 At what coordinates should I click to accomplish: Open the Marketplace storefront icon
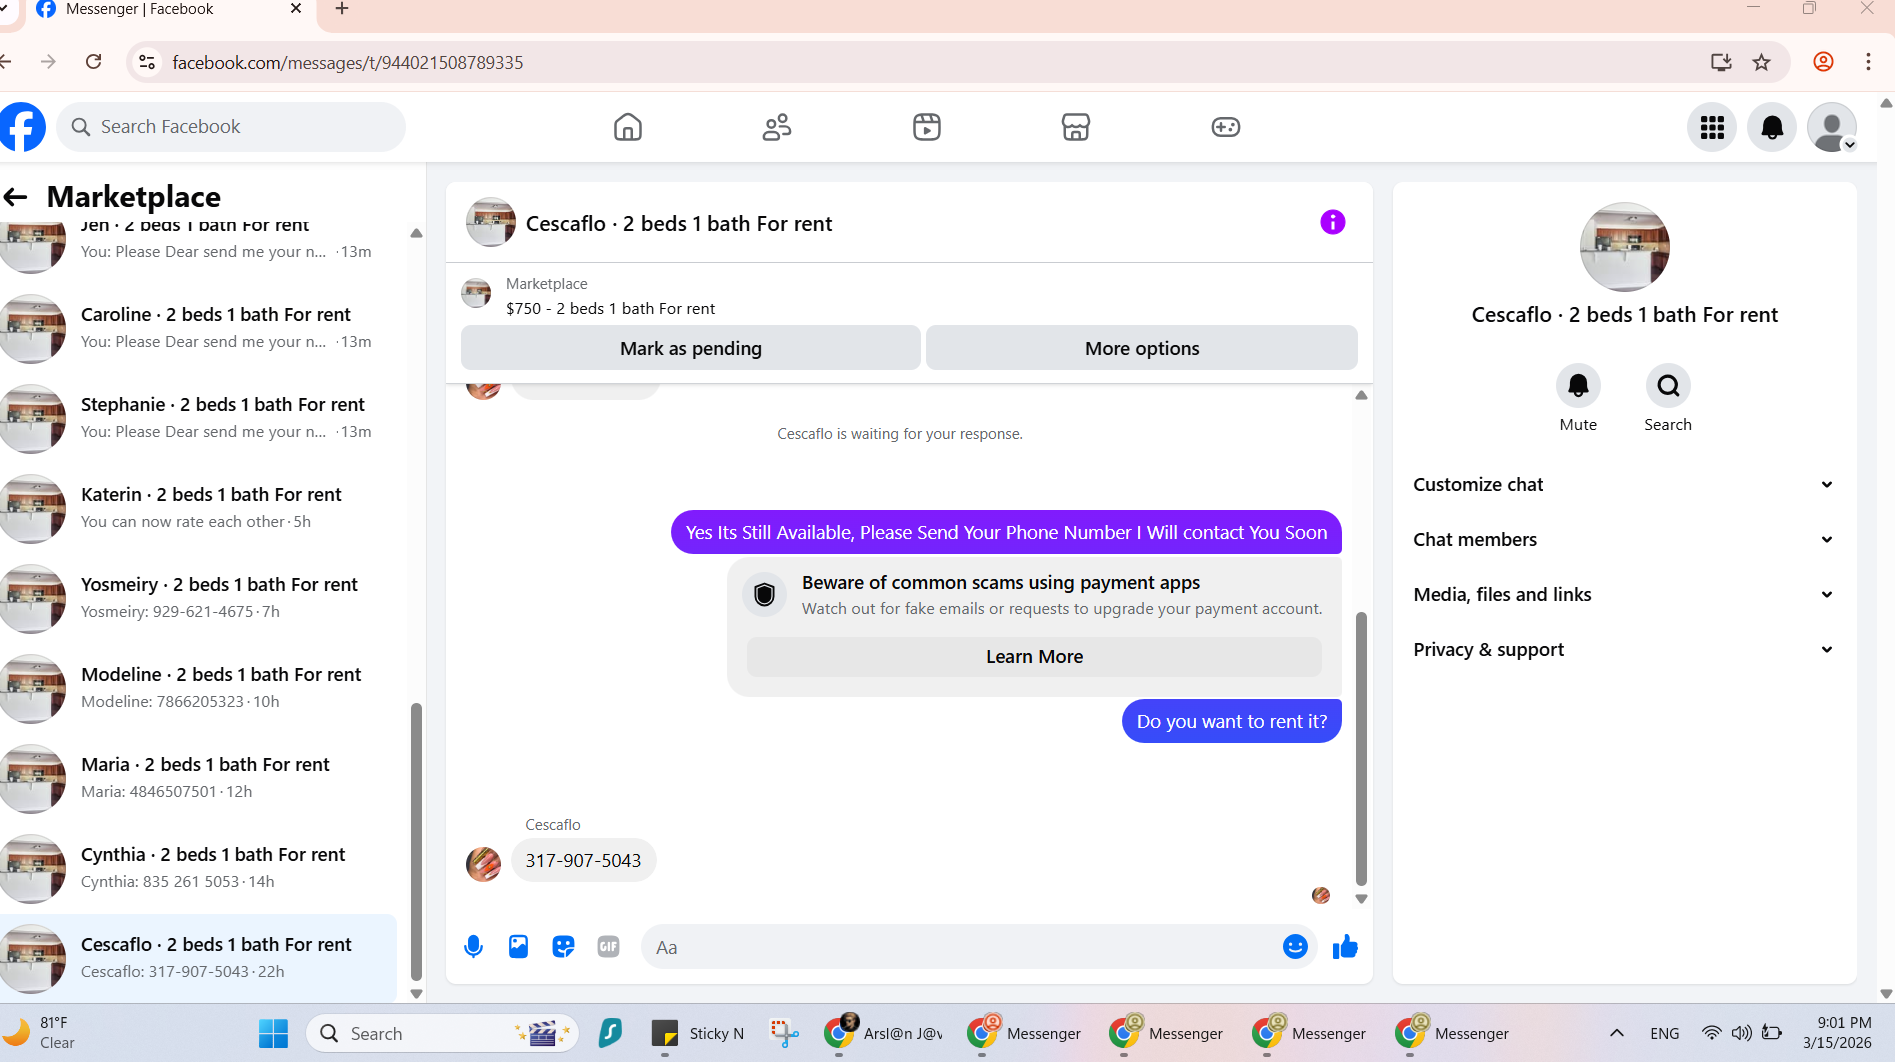1076,127
